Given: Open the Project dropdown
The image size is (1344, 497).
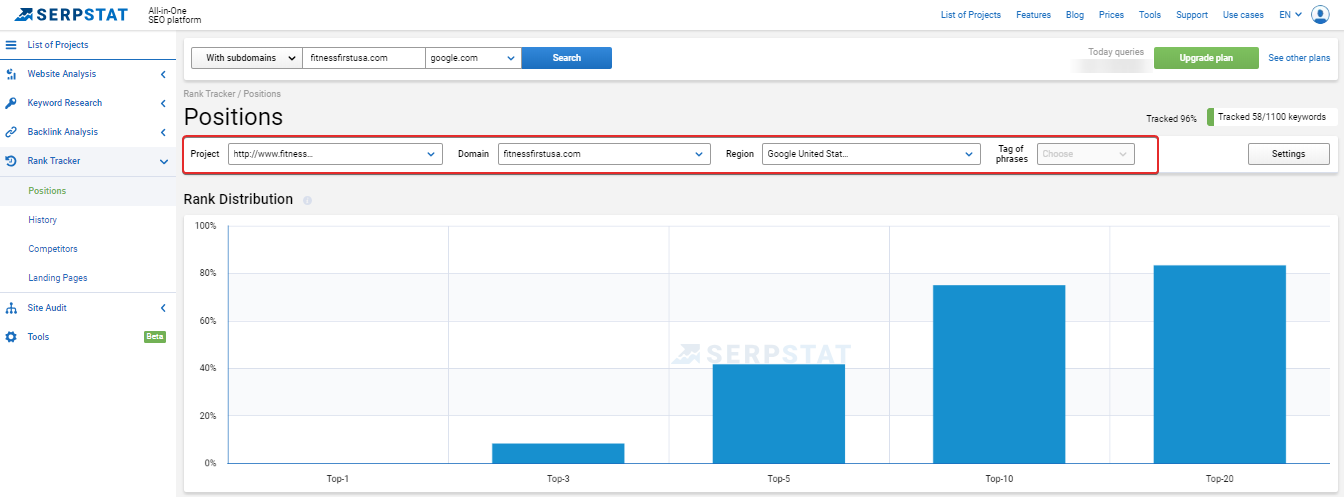Looking at the screenshot, I should (335, 154).
